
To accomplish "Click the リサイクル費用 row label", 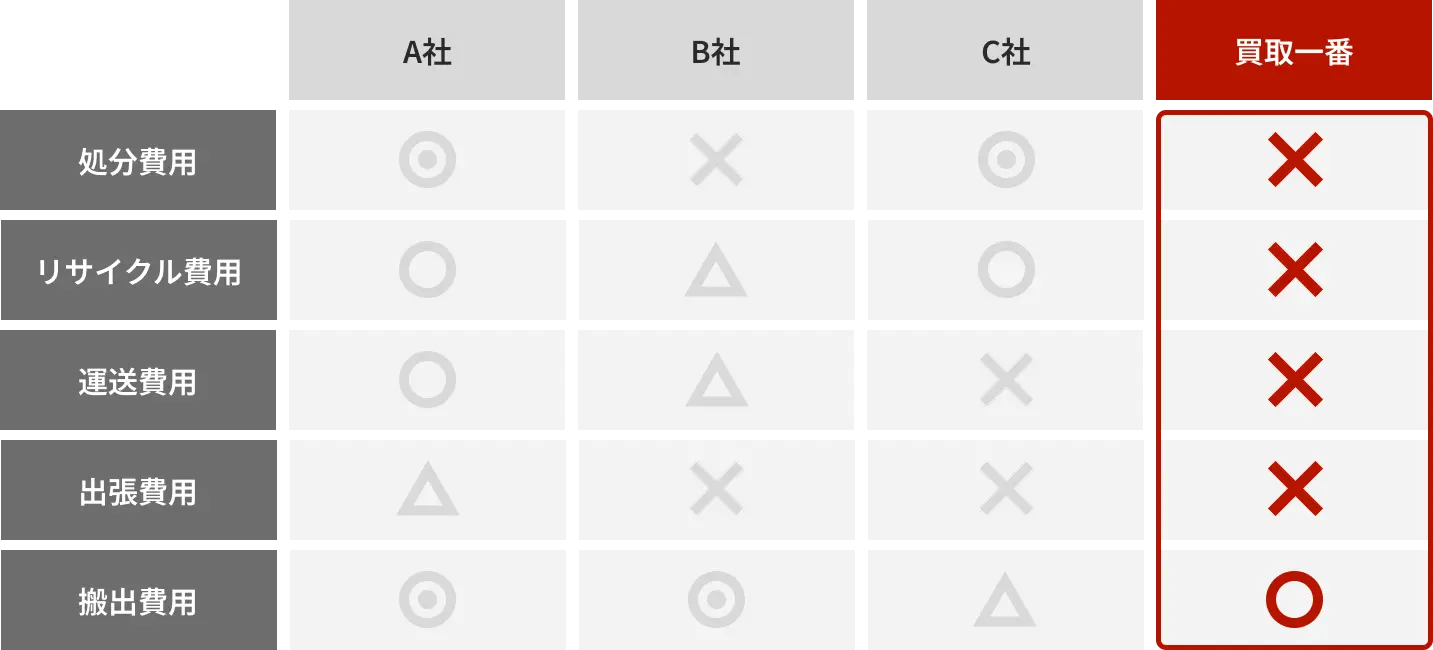I will [138, 272].
